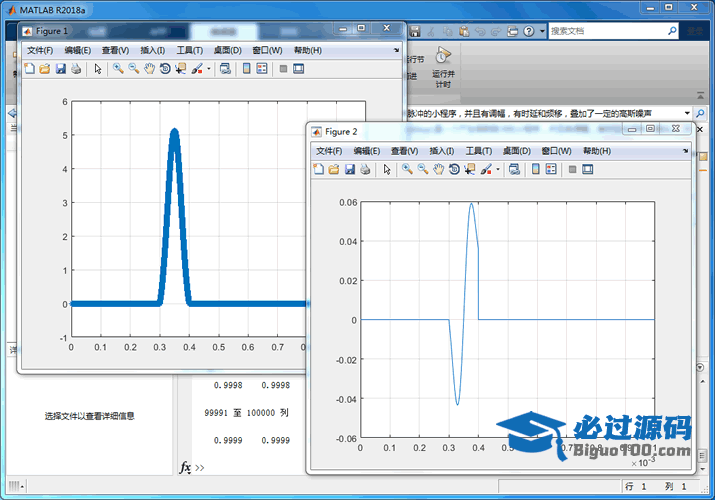Activate Zoom In tool in Figure 1
Viewport: 715px width, 500px height.
pos(118,69)
